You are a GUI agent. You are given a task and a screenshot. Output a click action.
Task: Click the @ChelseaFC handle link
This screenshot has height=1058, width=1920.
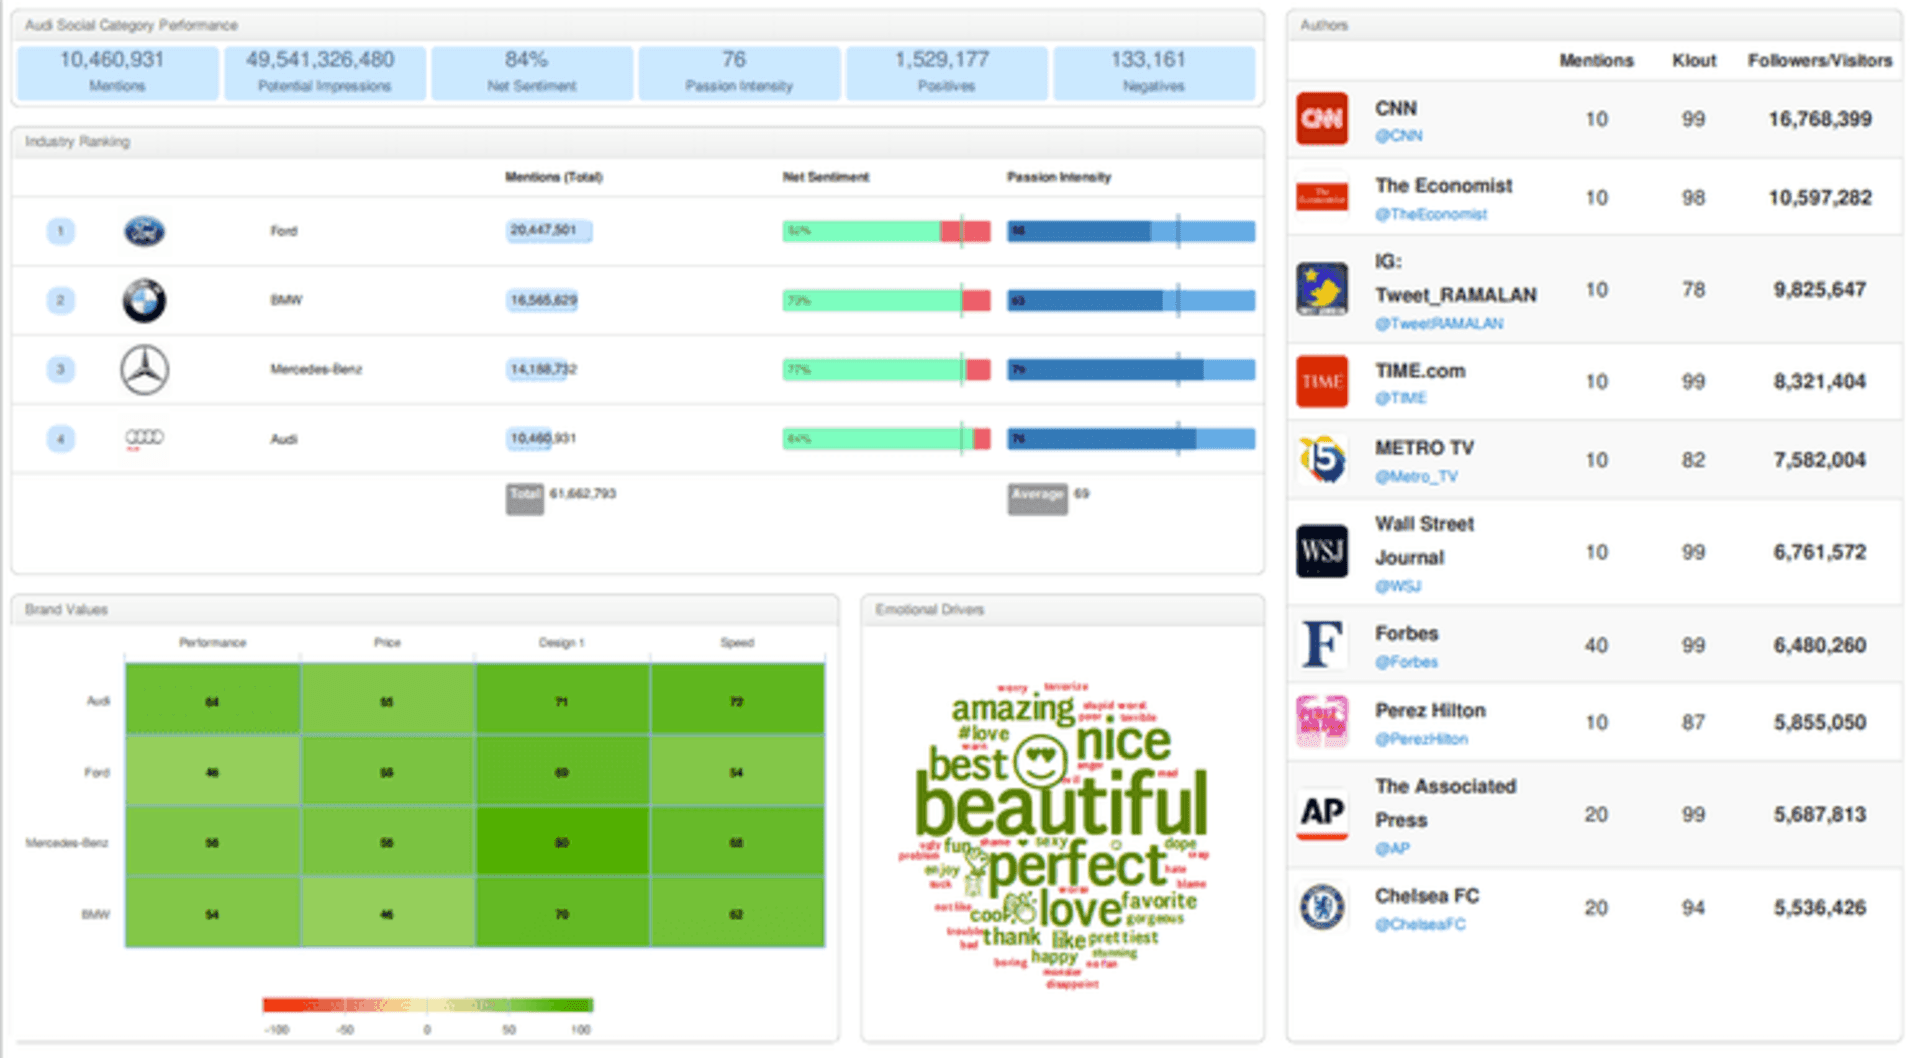tap(1420, 924)
